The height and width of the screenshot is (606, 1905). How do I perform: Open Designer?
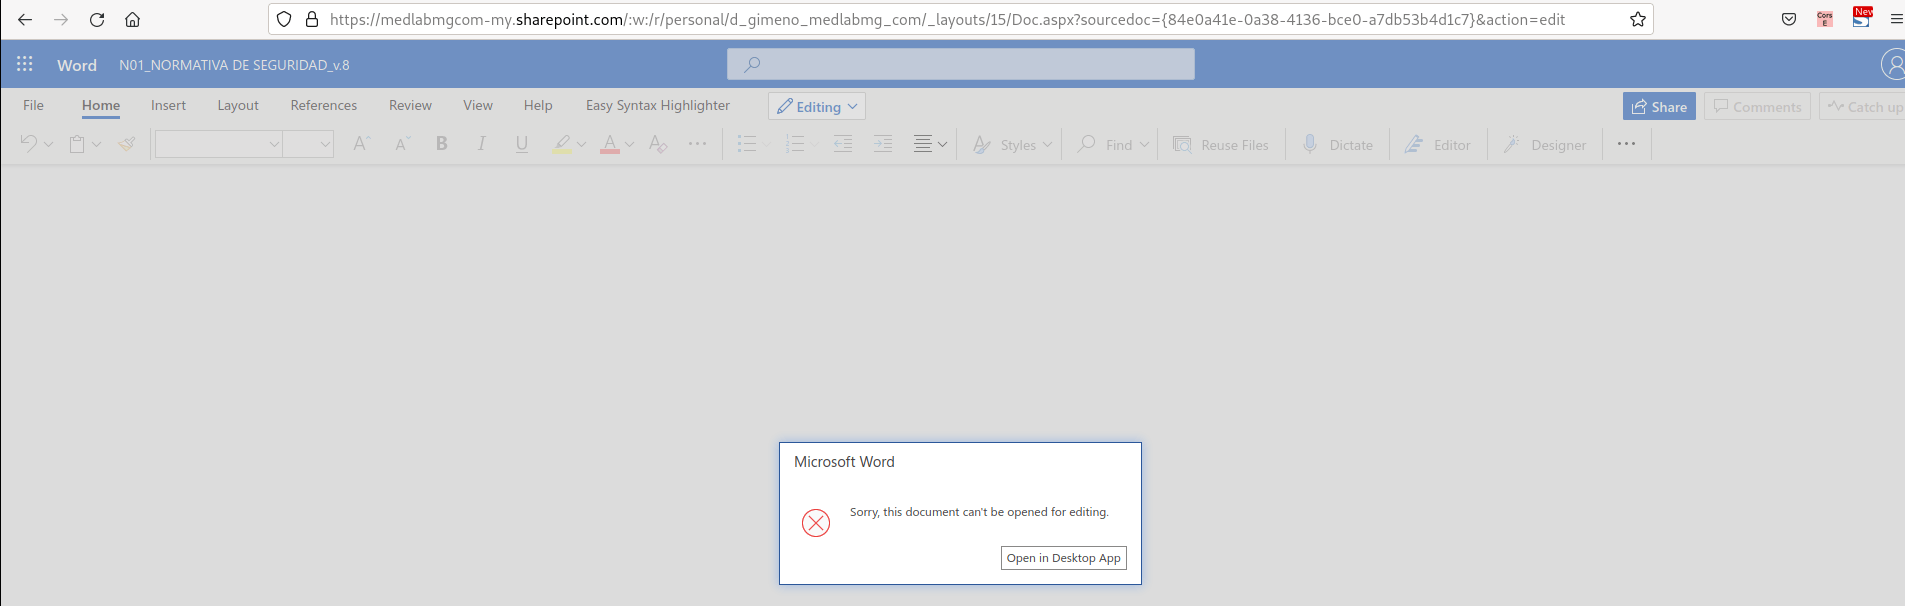click(x=1545, y=144)
